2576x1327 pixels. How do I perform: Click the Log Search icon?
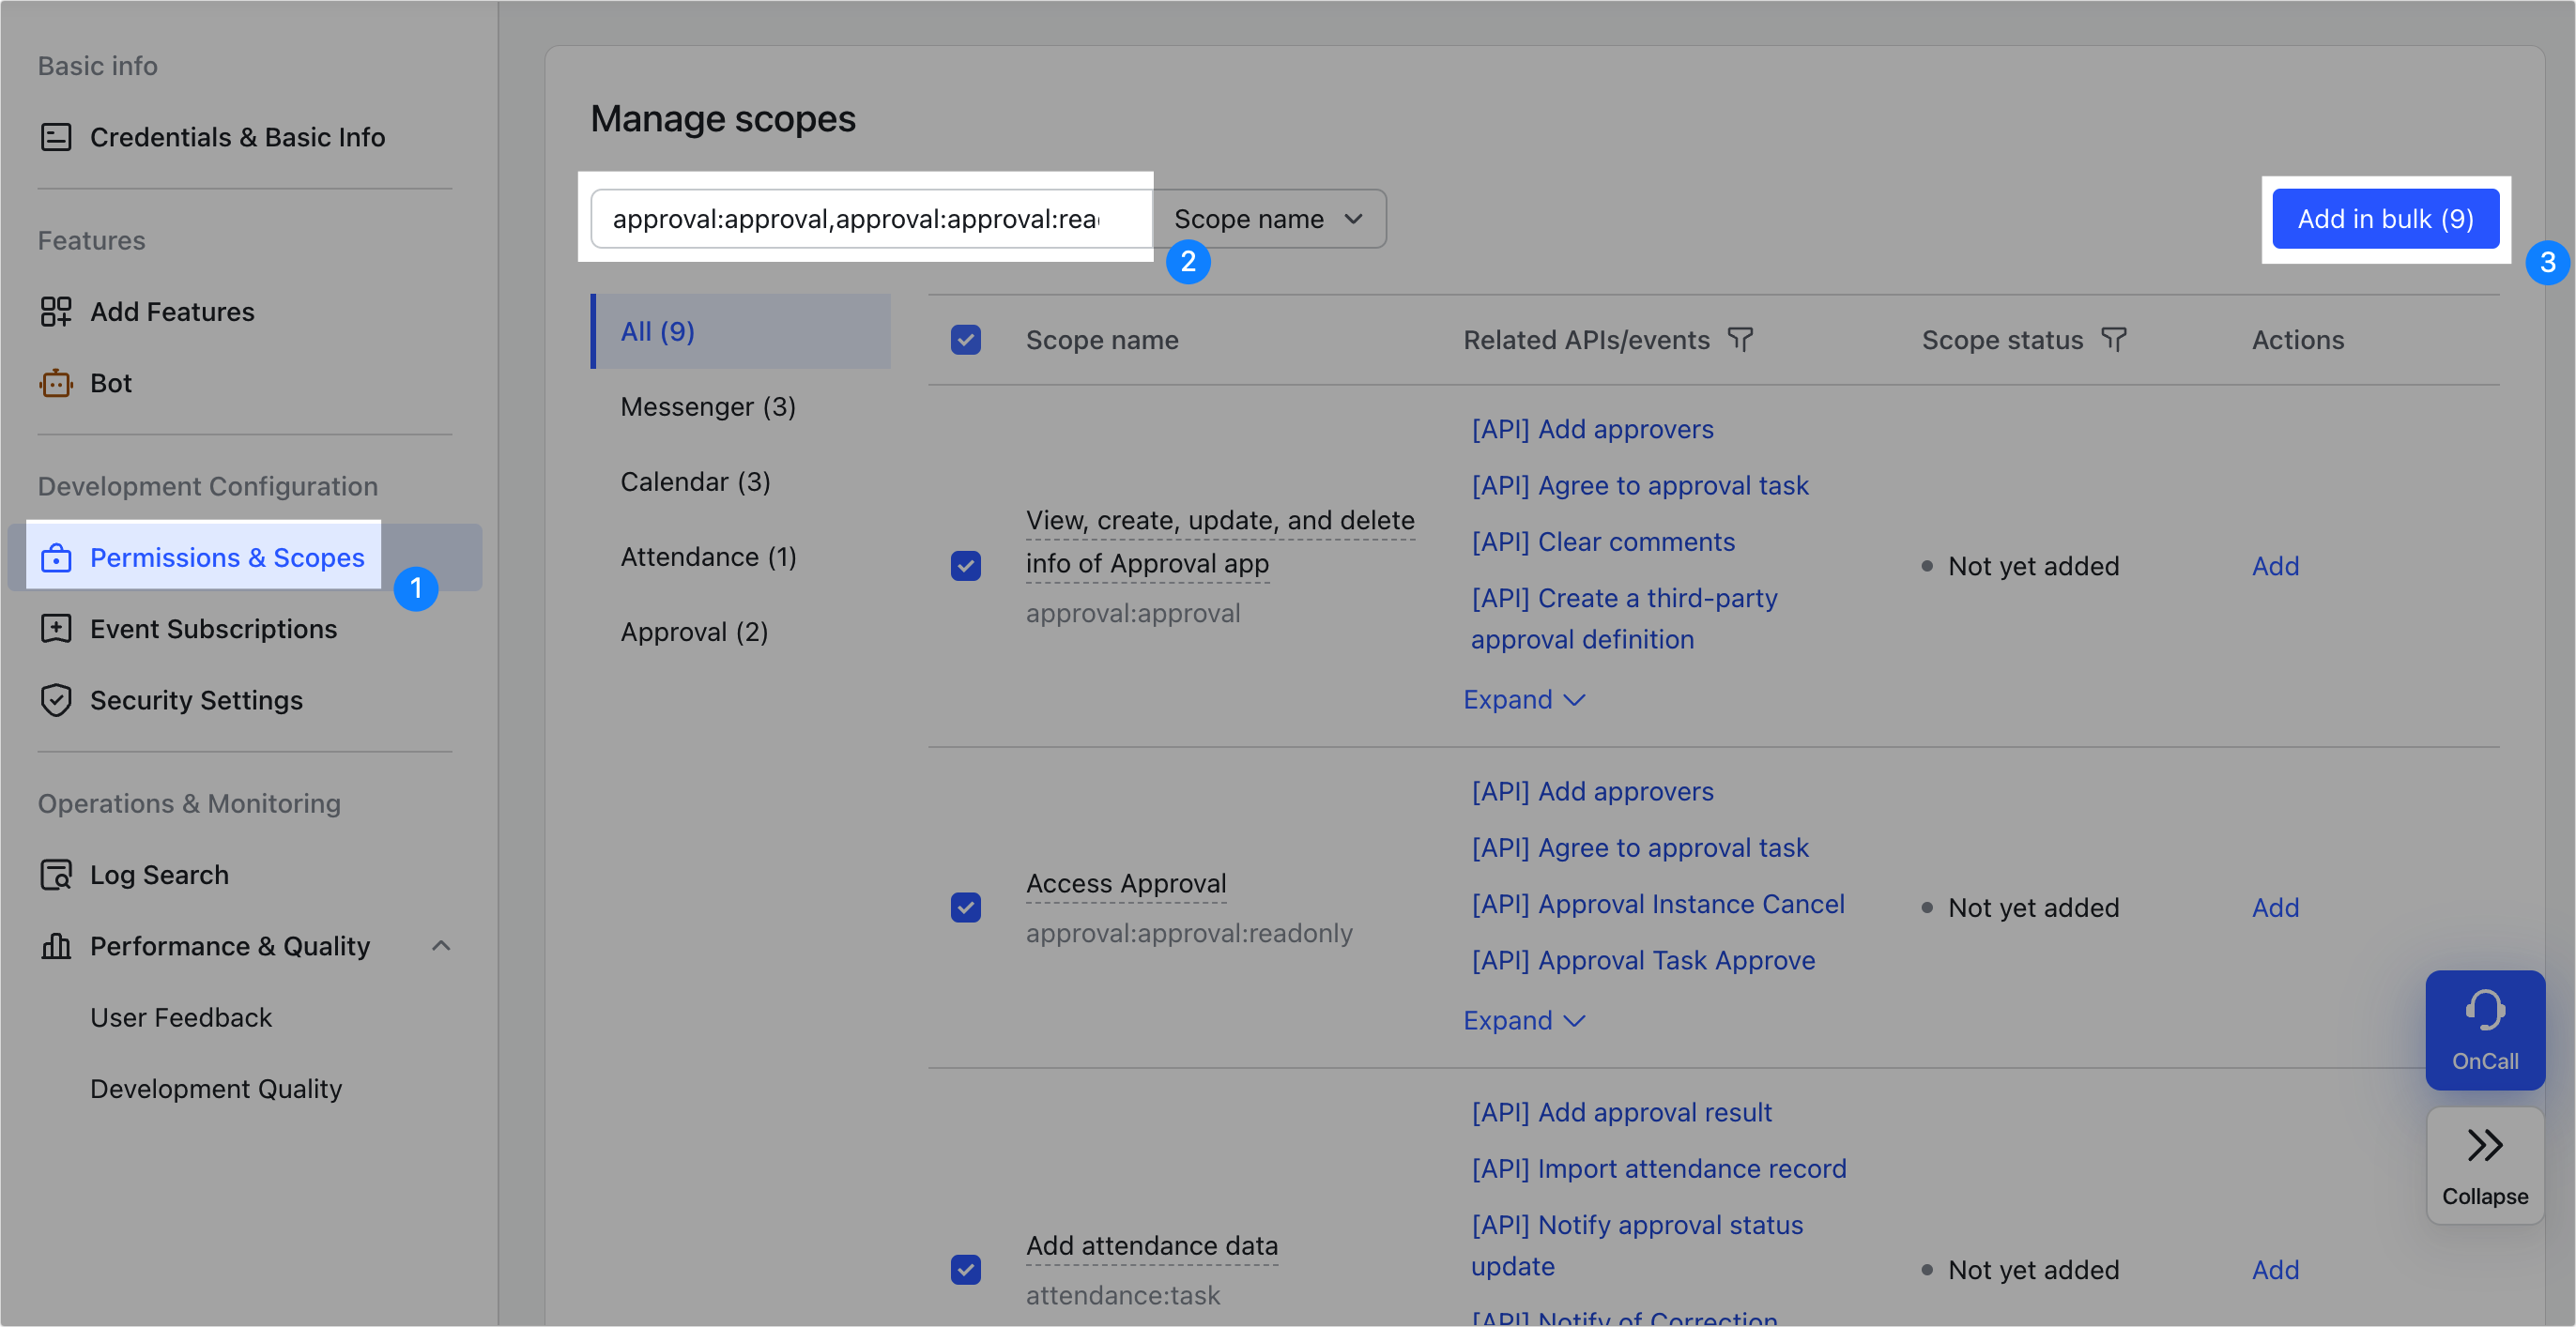coord(56,875)
